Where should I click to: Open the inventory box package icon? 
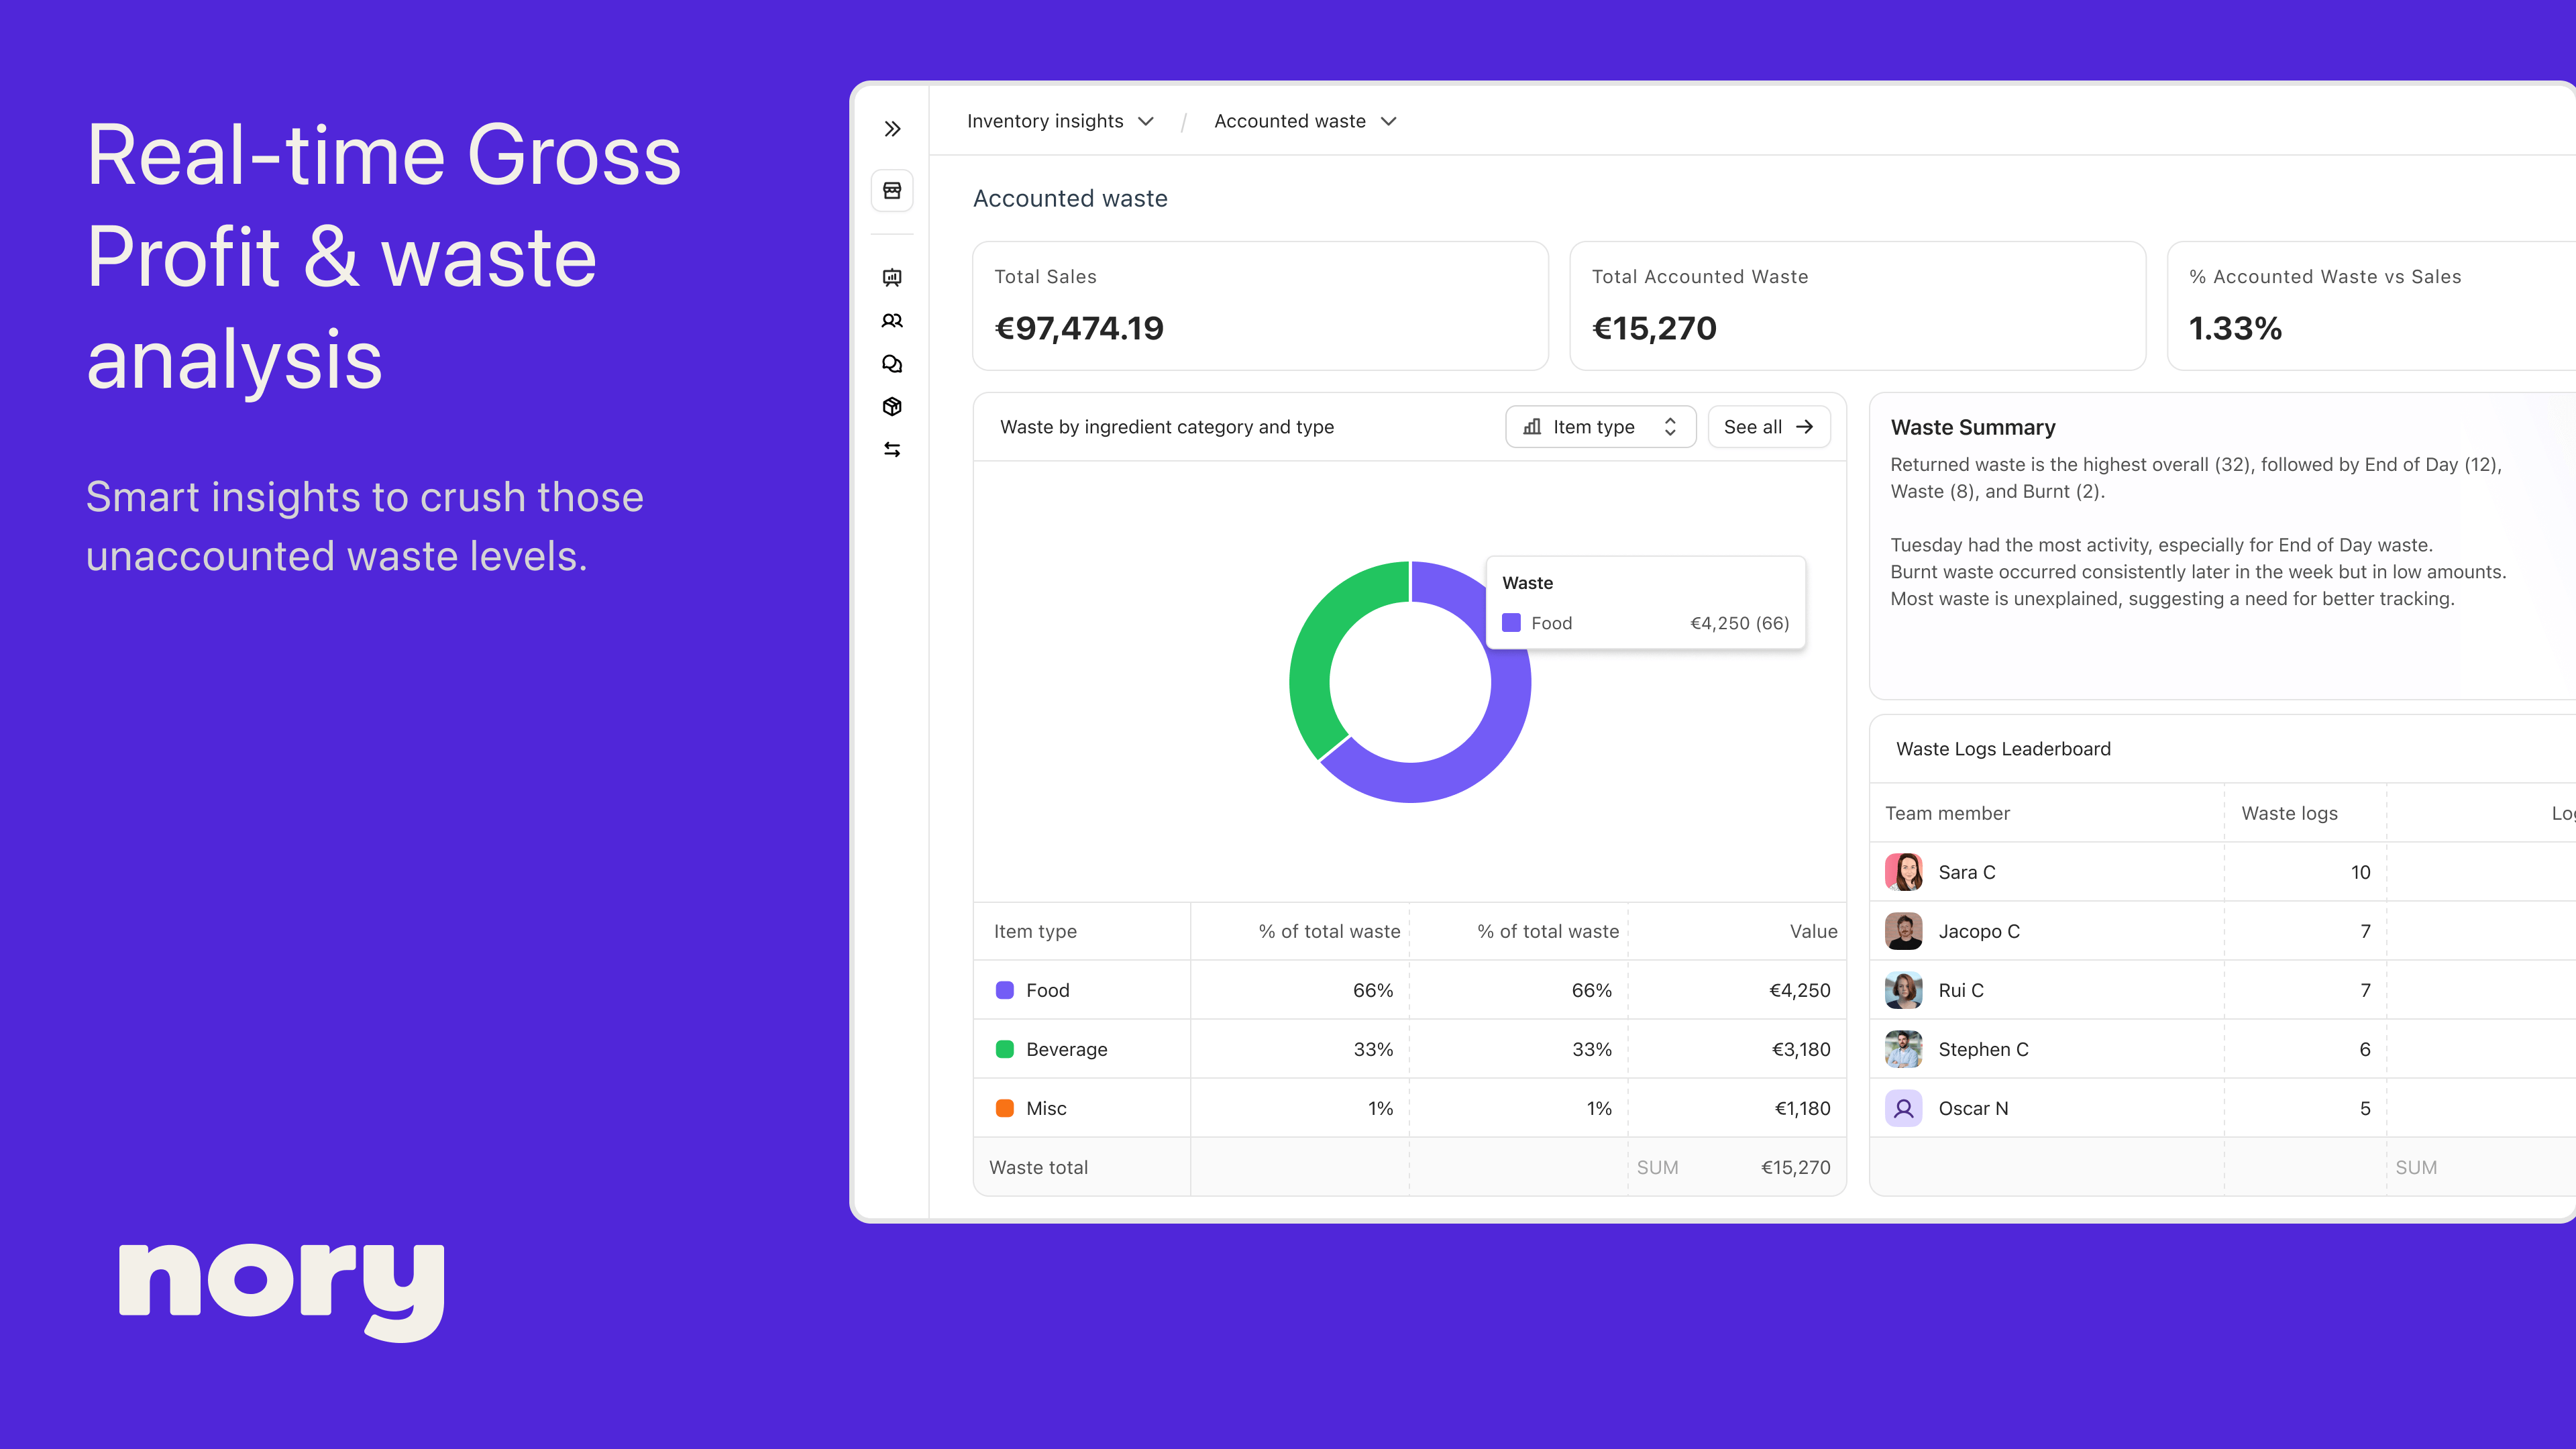pyautogui.click(x=892, y=407)
